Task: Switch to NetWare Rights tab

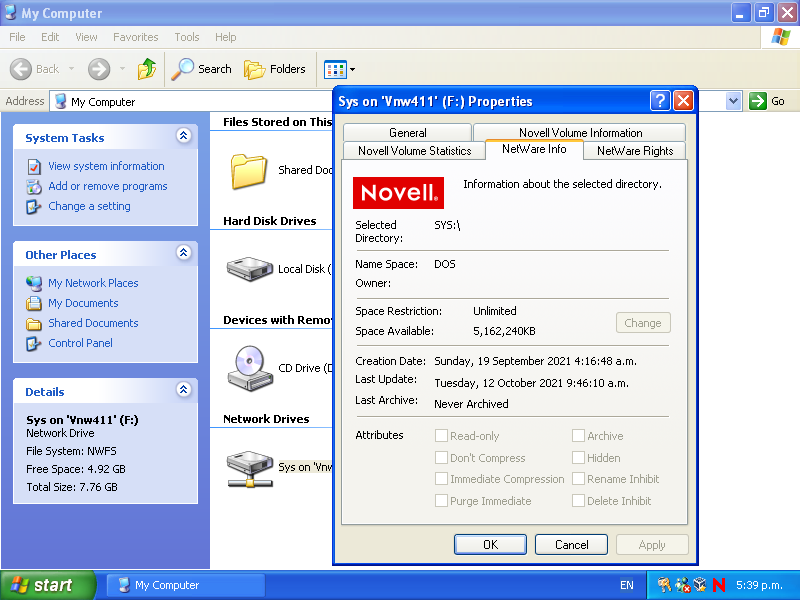Action: pyautogui.click(x=635, y=151)
